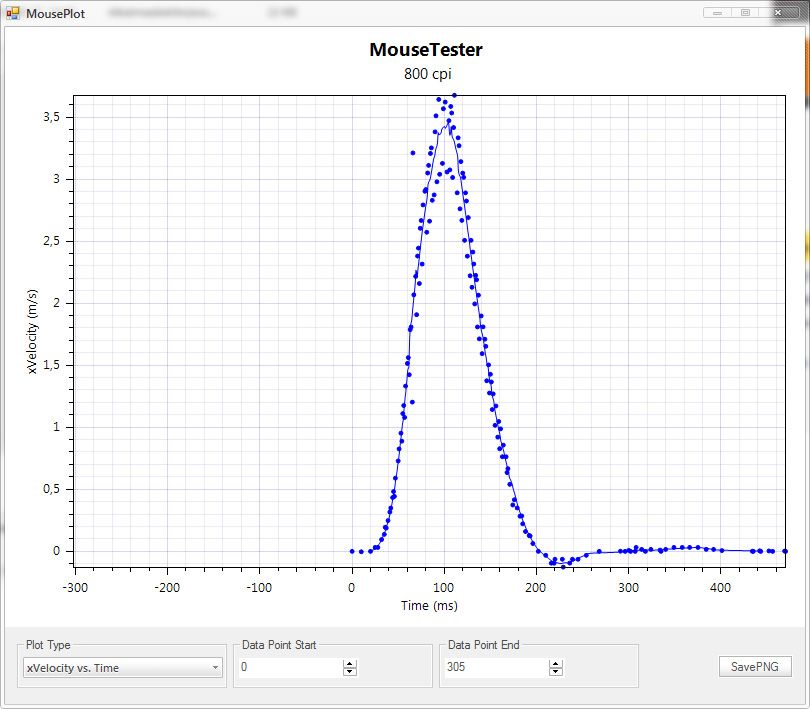The height and width of the screenshot is (709, 810).
Task: Click the Data Point Start label
Action: (279, 645)
